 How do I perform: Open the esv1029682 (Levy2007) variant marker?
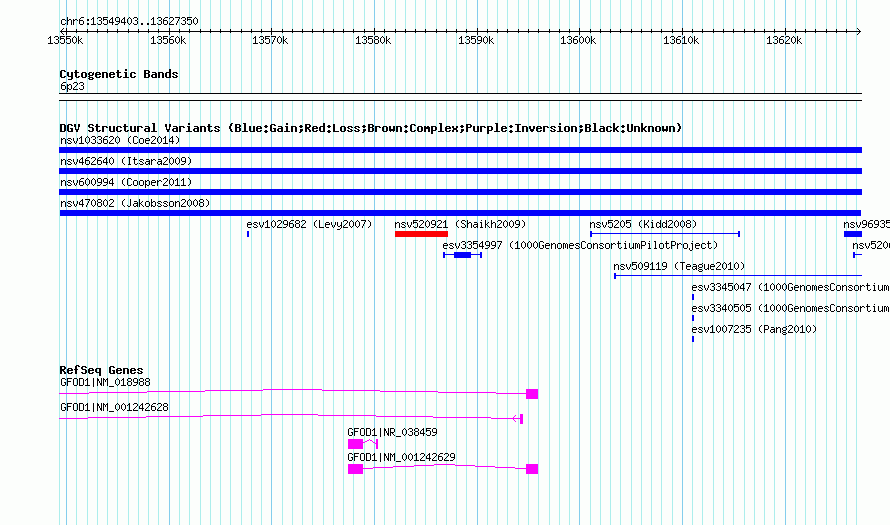[248, 234]
